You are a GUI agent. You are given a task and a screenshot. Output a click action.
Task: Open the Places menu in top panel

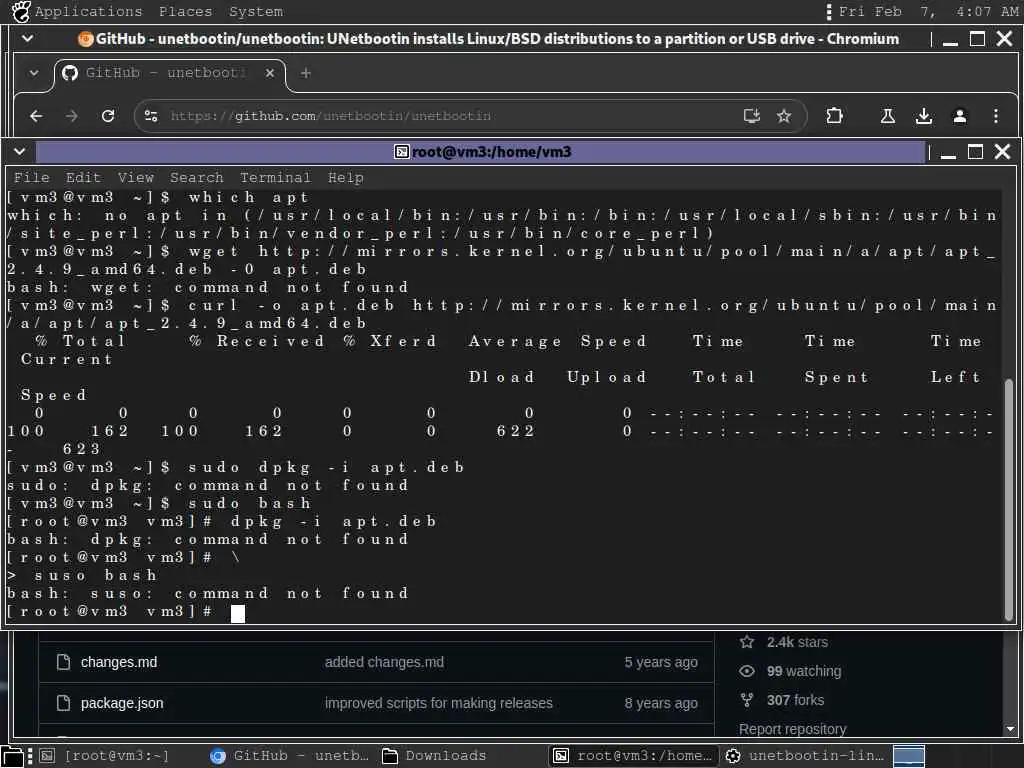(x=185, y=12)
